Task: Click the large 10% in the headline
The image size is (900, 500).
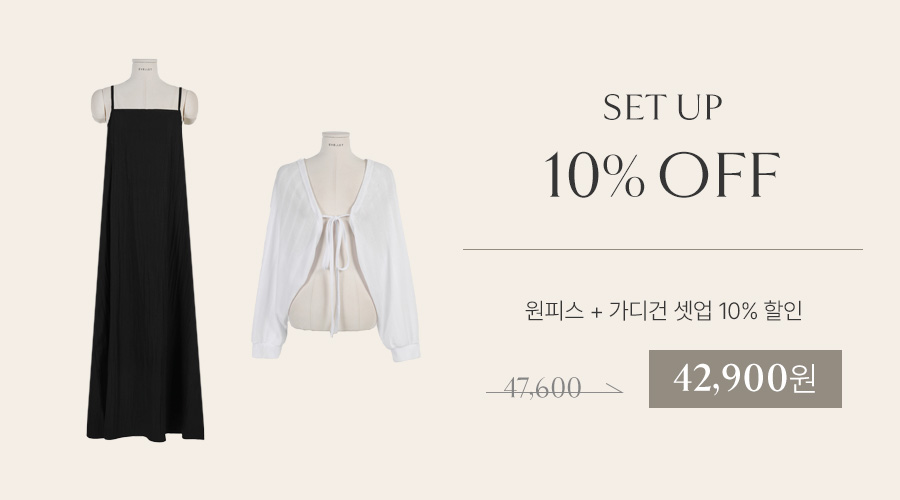Action: pyautogui.click(x=594, y=175)
